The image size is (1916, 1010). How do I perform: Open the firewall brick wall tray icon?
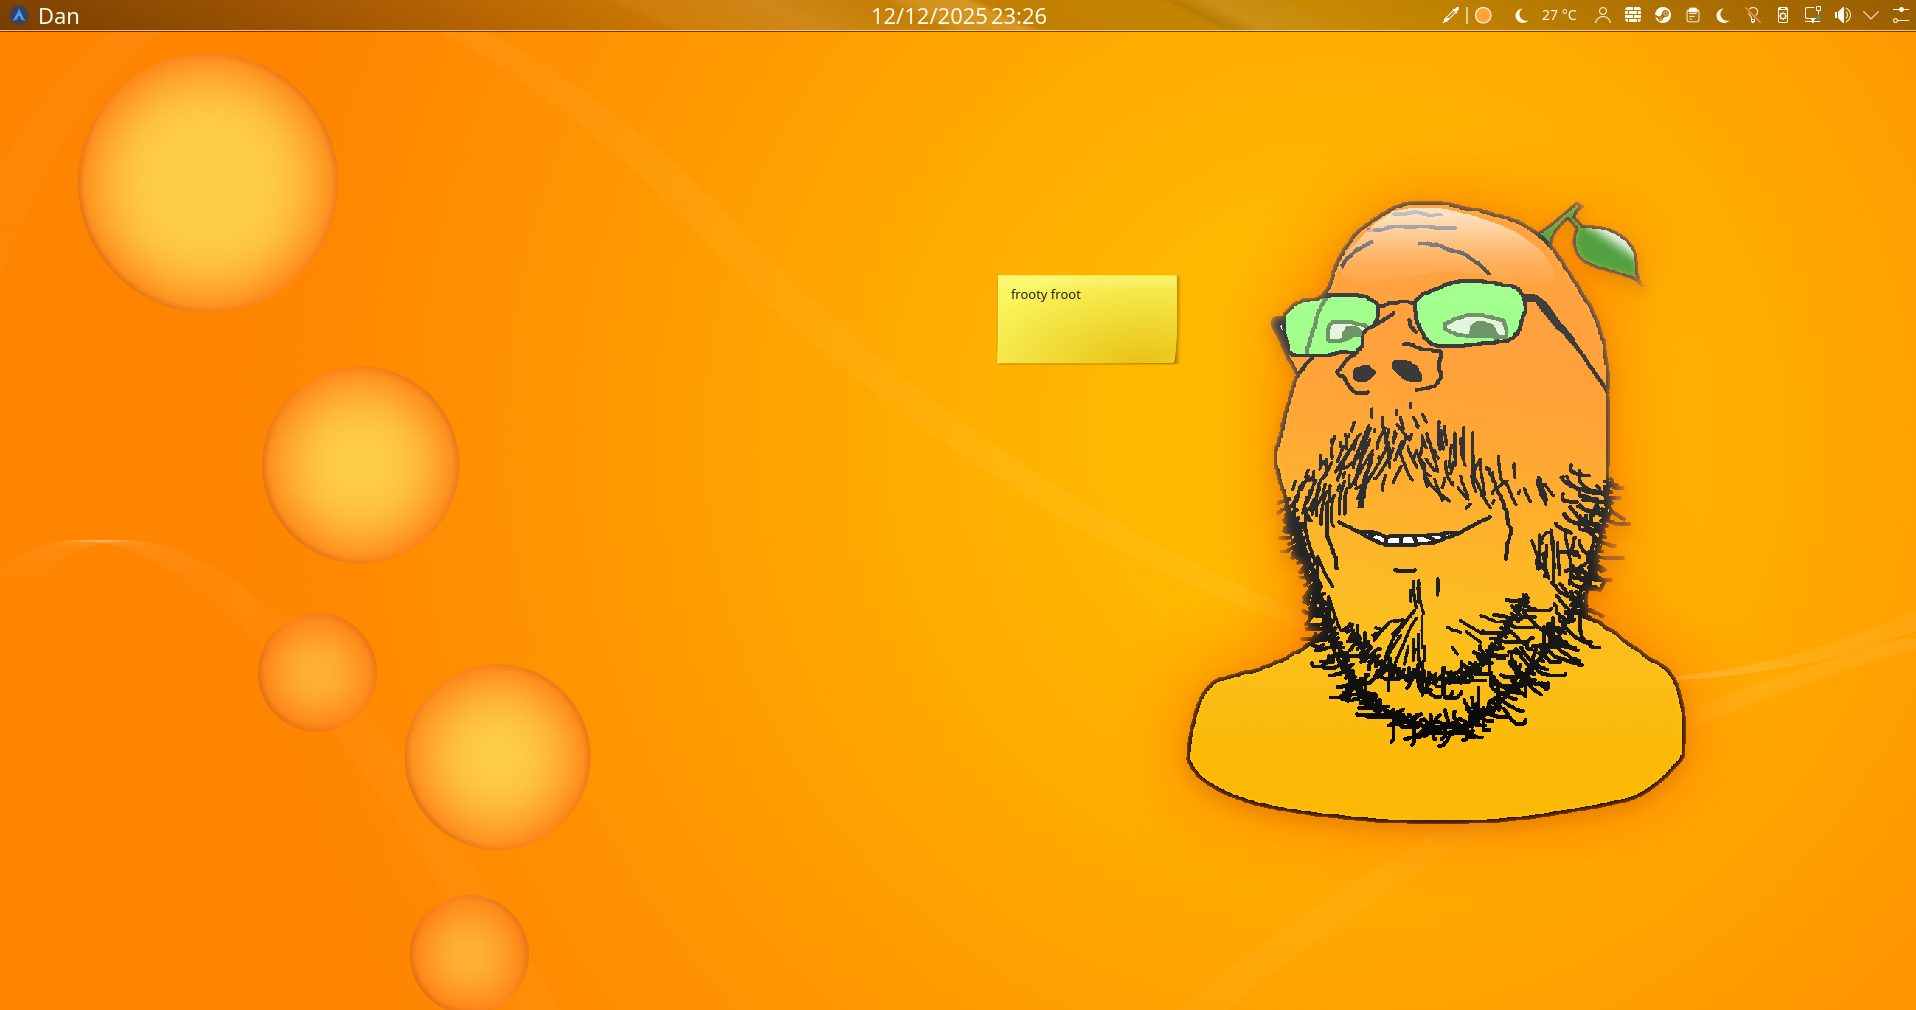point(1633,15)
